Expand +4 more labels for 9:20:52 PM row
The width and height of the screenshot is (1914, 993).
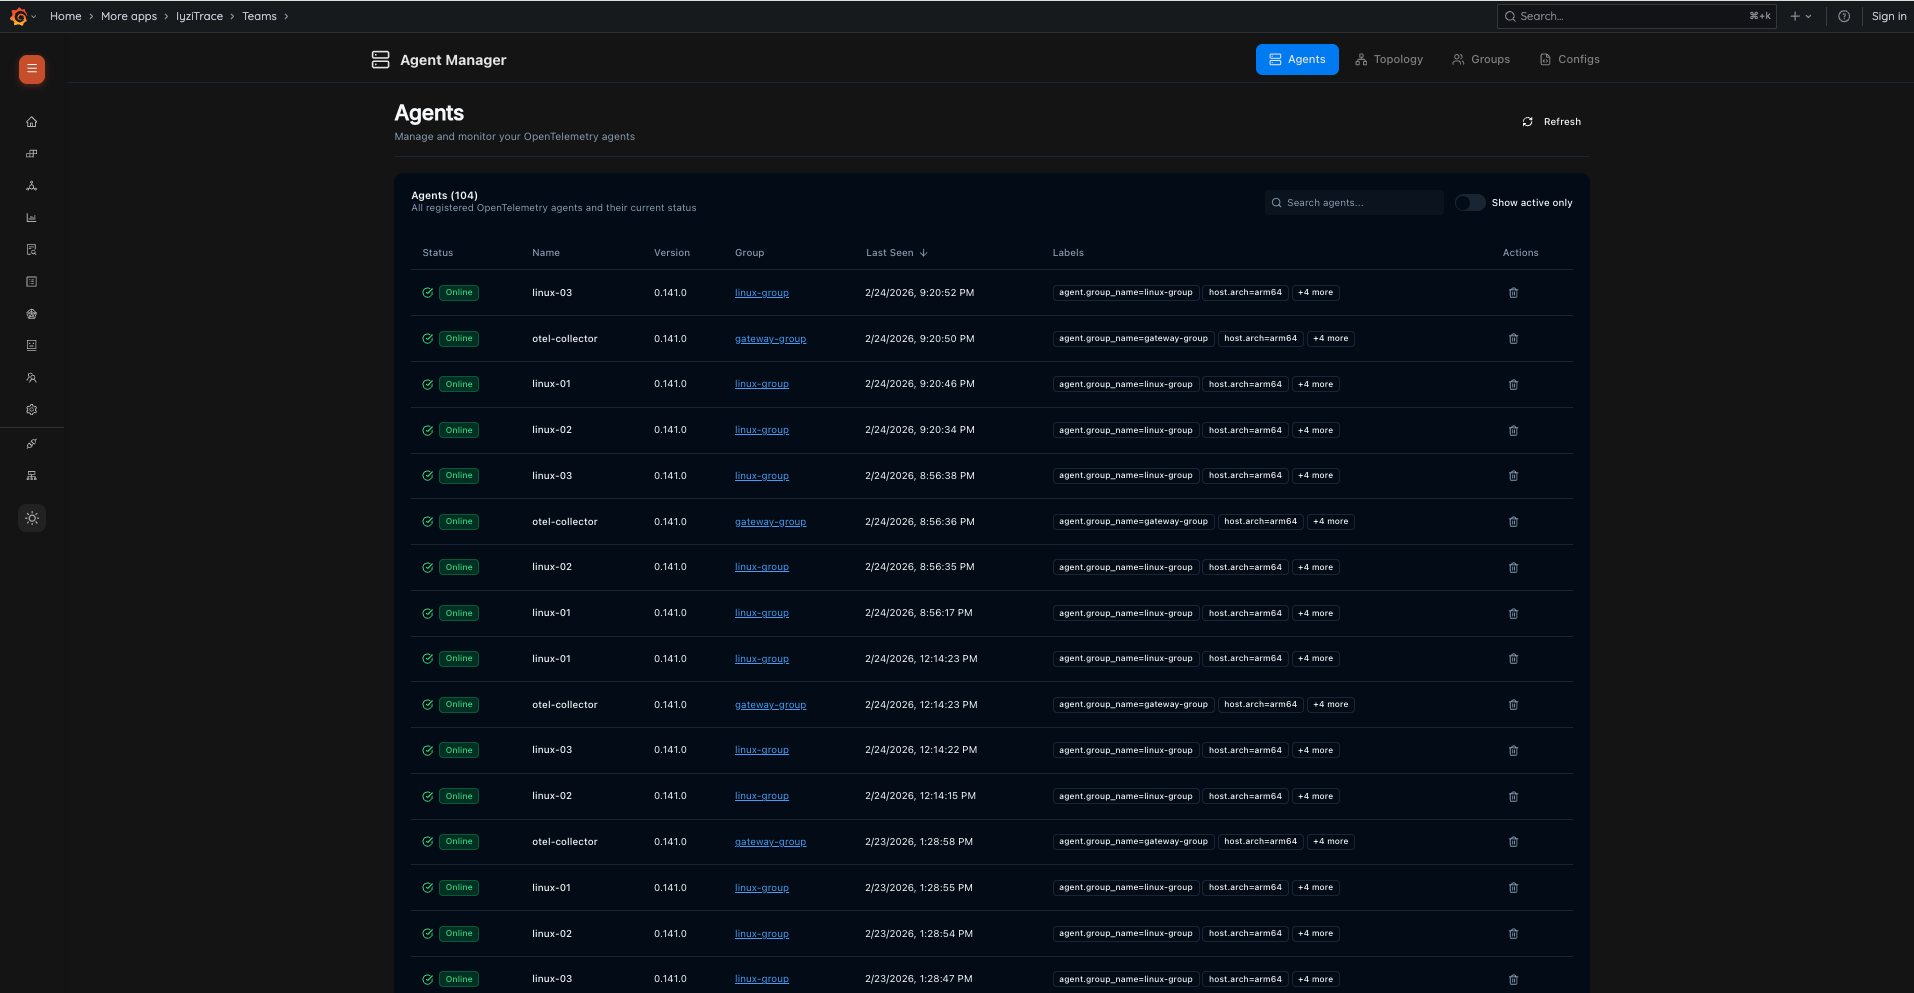coord(1315,293)
